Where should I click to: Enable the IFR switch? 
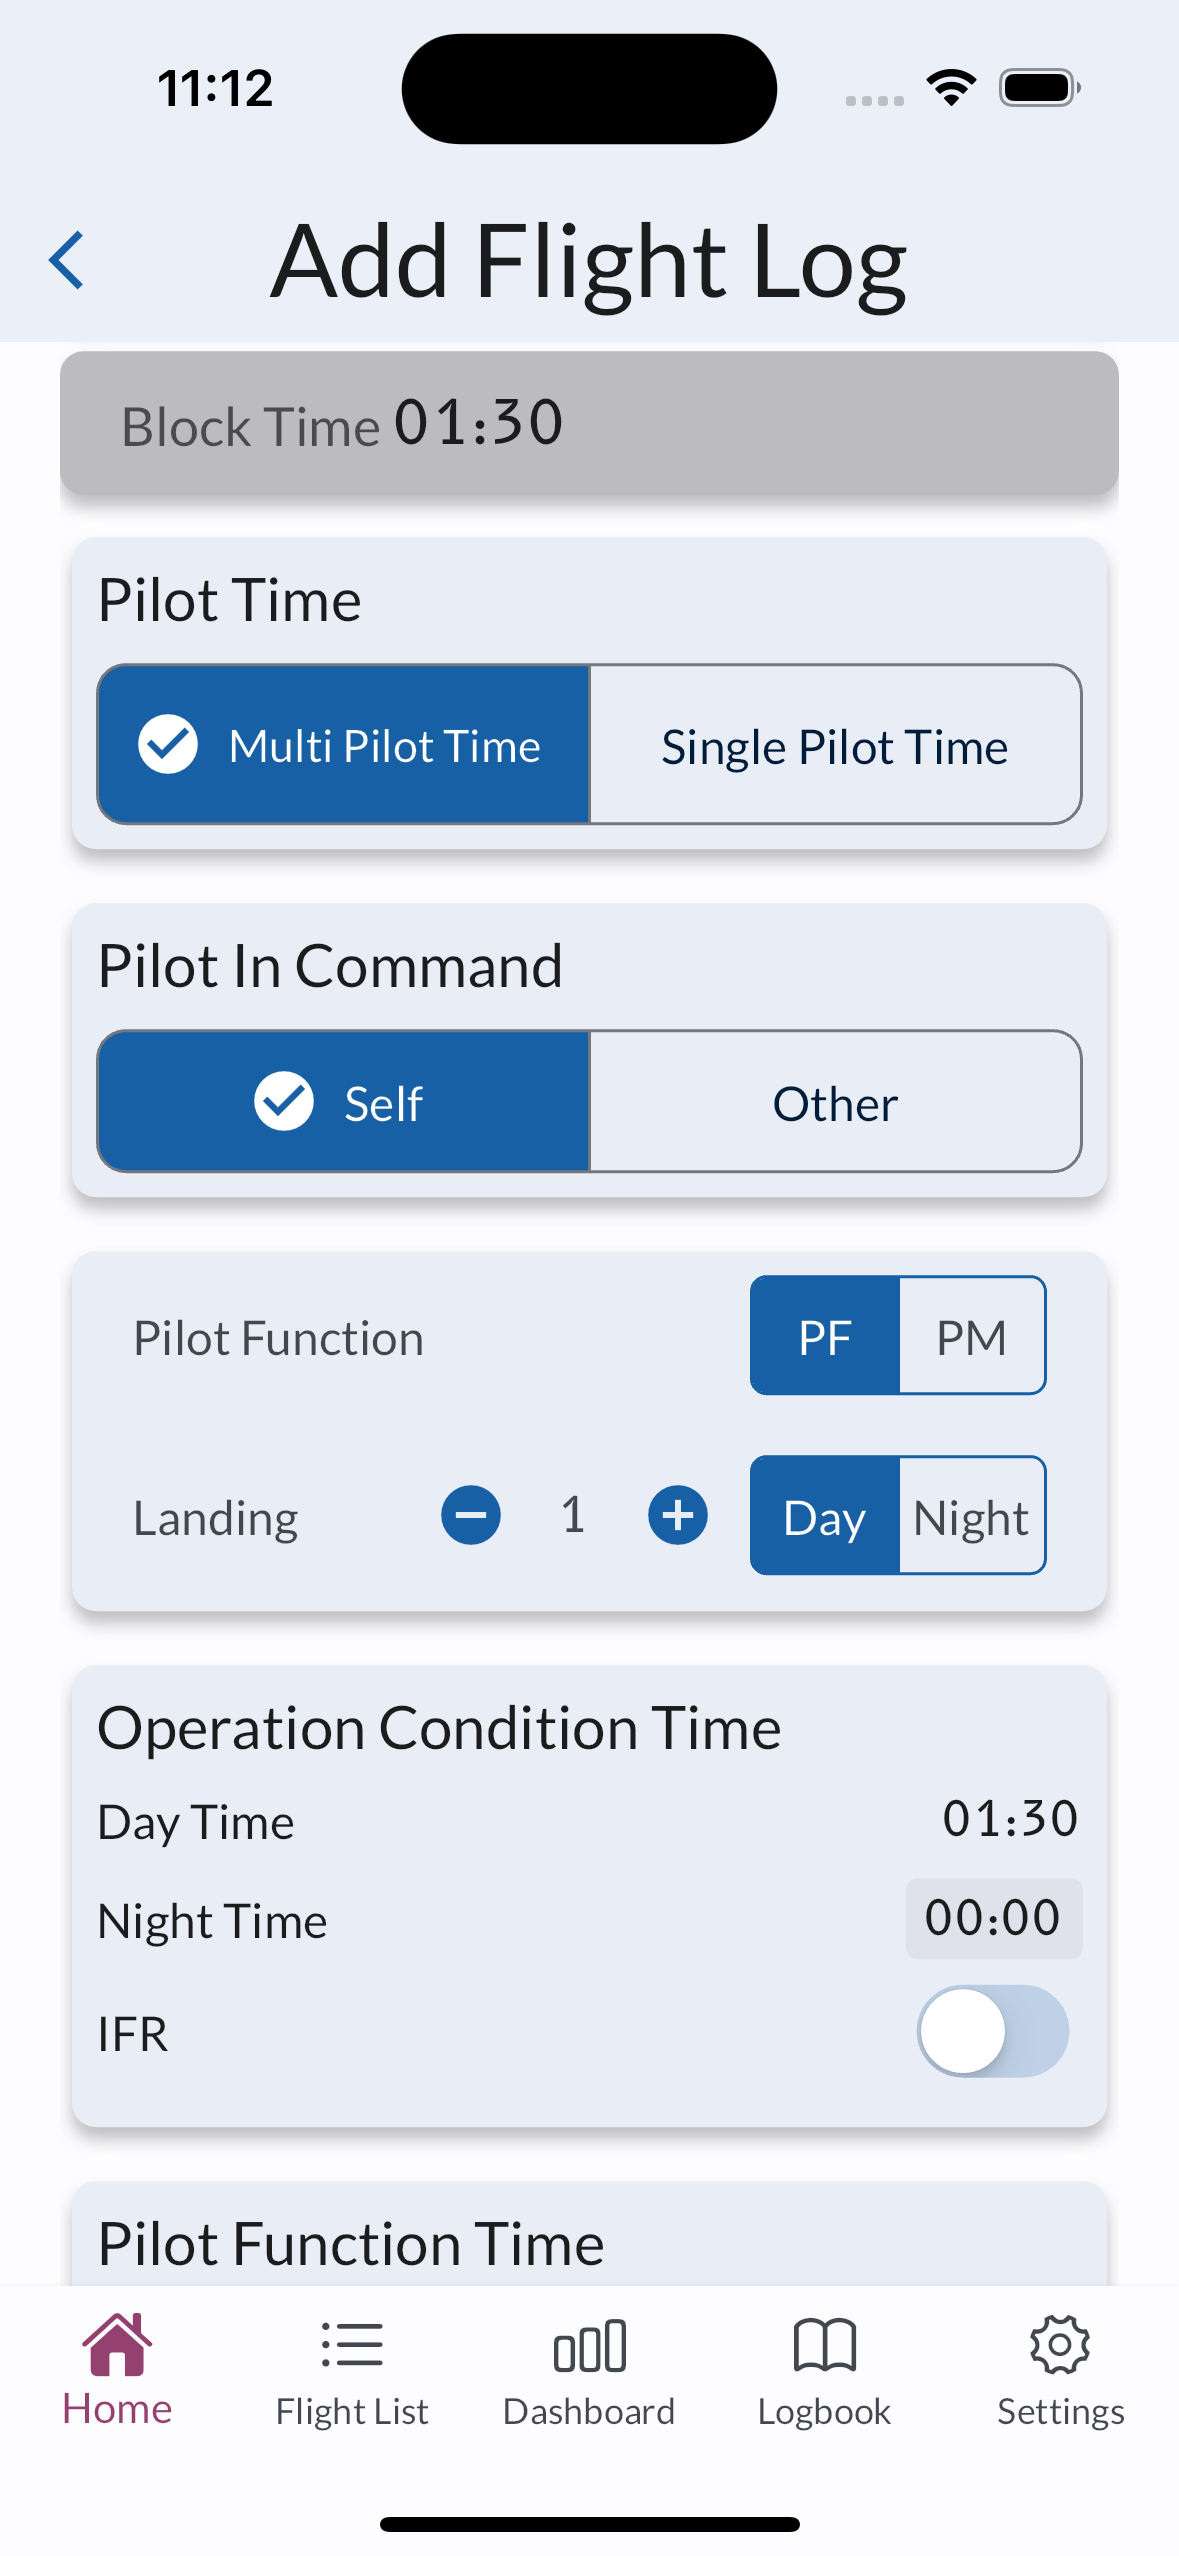click(x=992, y=2030)
